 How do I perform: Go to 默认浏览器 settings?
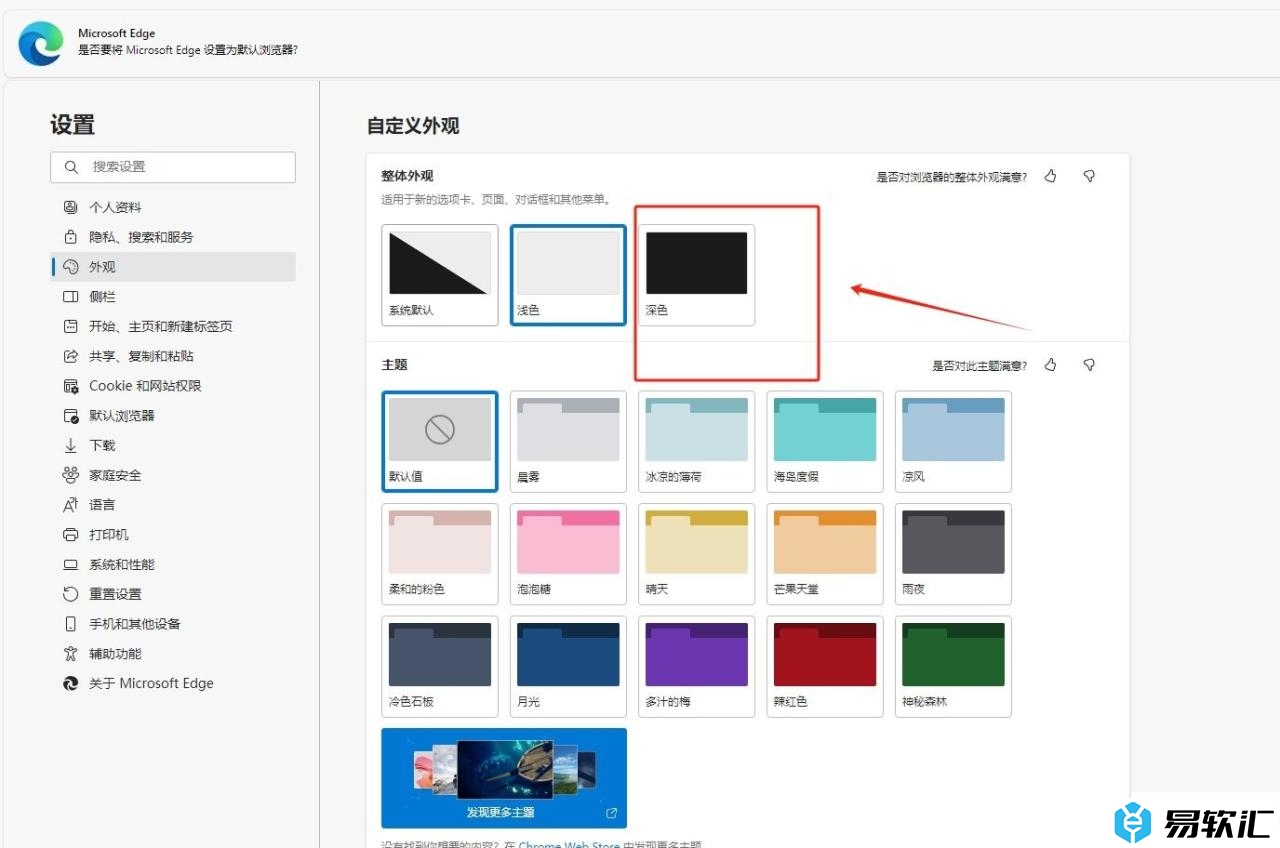[x=172, y=416]
